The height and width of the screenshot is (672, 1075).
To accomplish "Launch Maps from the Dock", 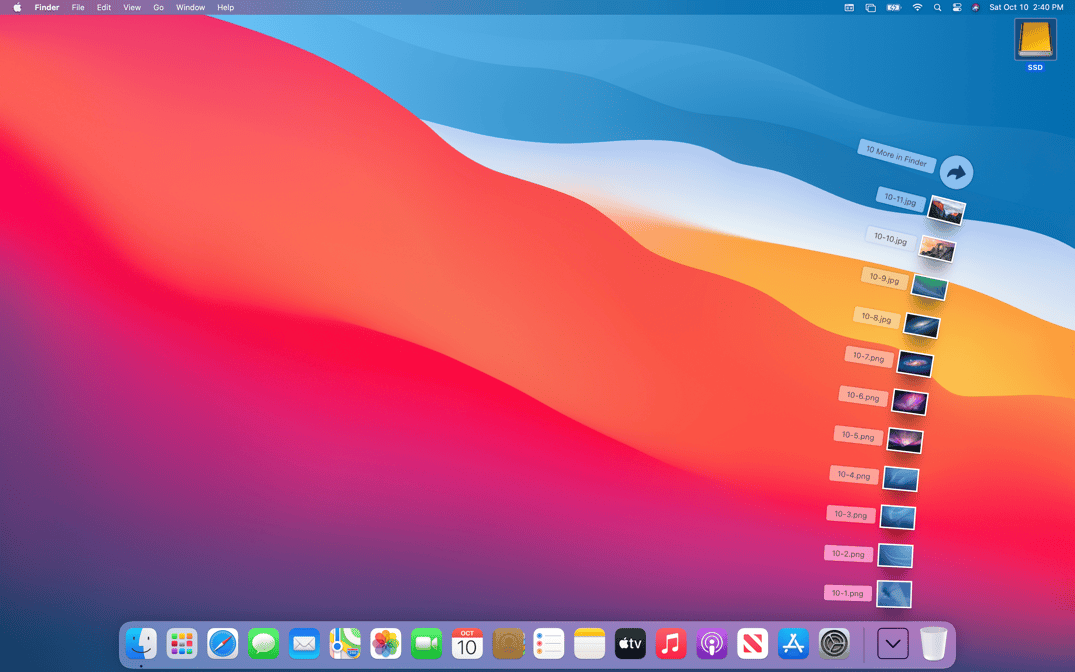I will click(345, 644).
